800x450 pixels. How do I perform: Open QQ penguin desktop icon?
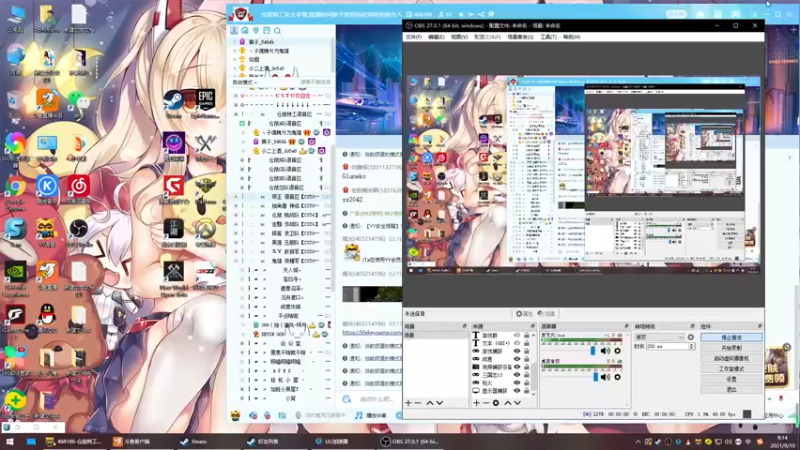(x=47, y=317)
